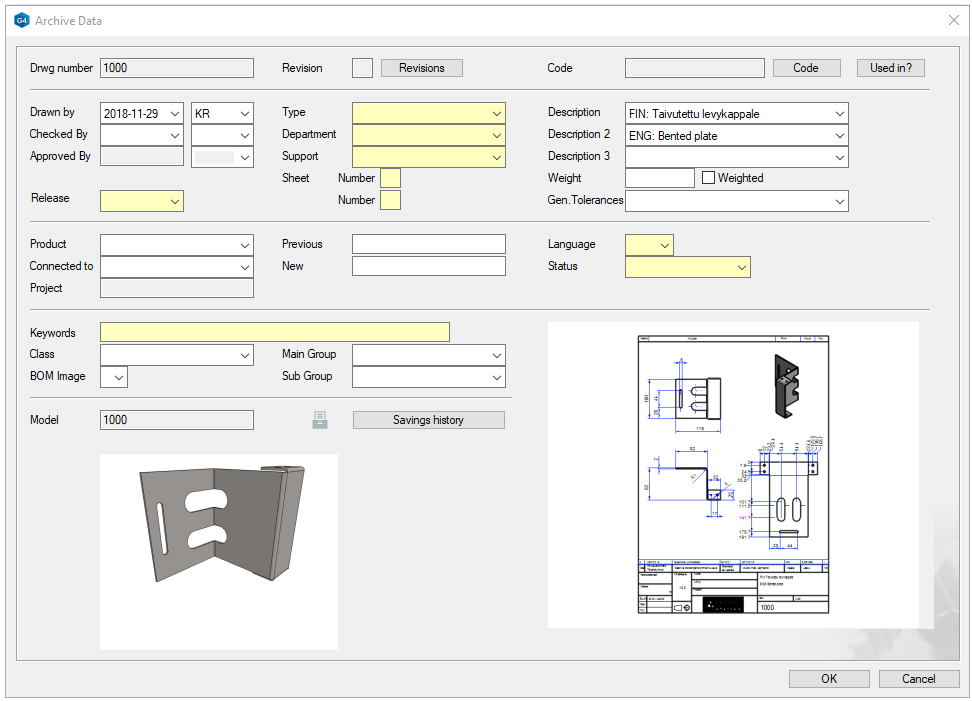Confirm with the OK button

click(x=828, y=679)
